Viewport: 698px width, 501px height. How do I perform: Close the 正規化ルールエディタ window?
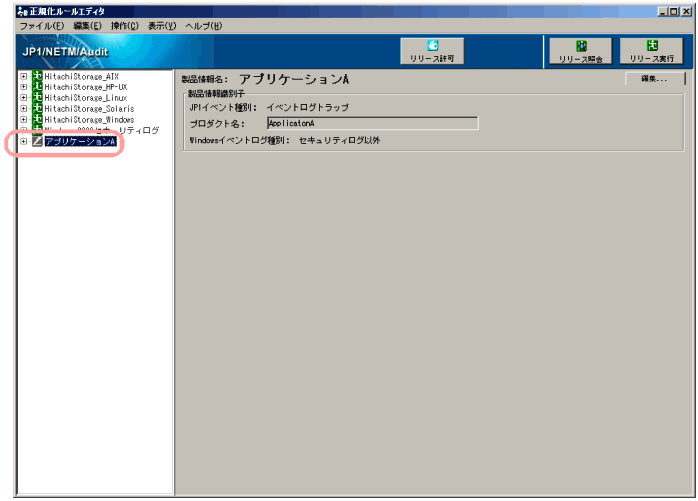point(686,12)
